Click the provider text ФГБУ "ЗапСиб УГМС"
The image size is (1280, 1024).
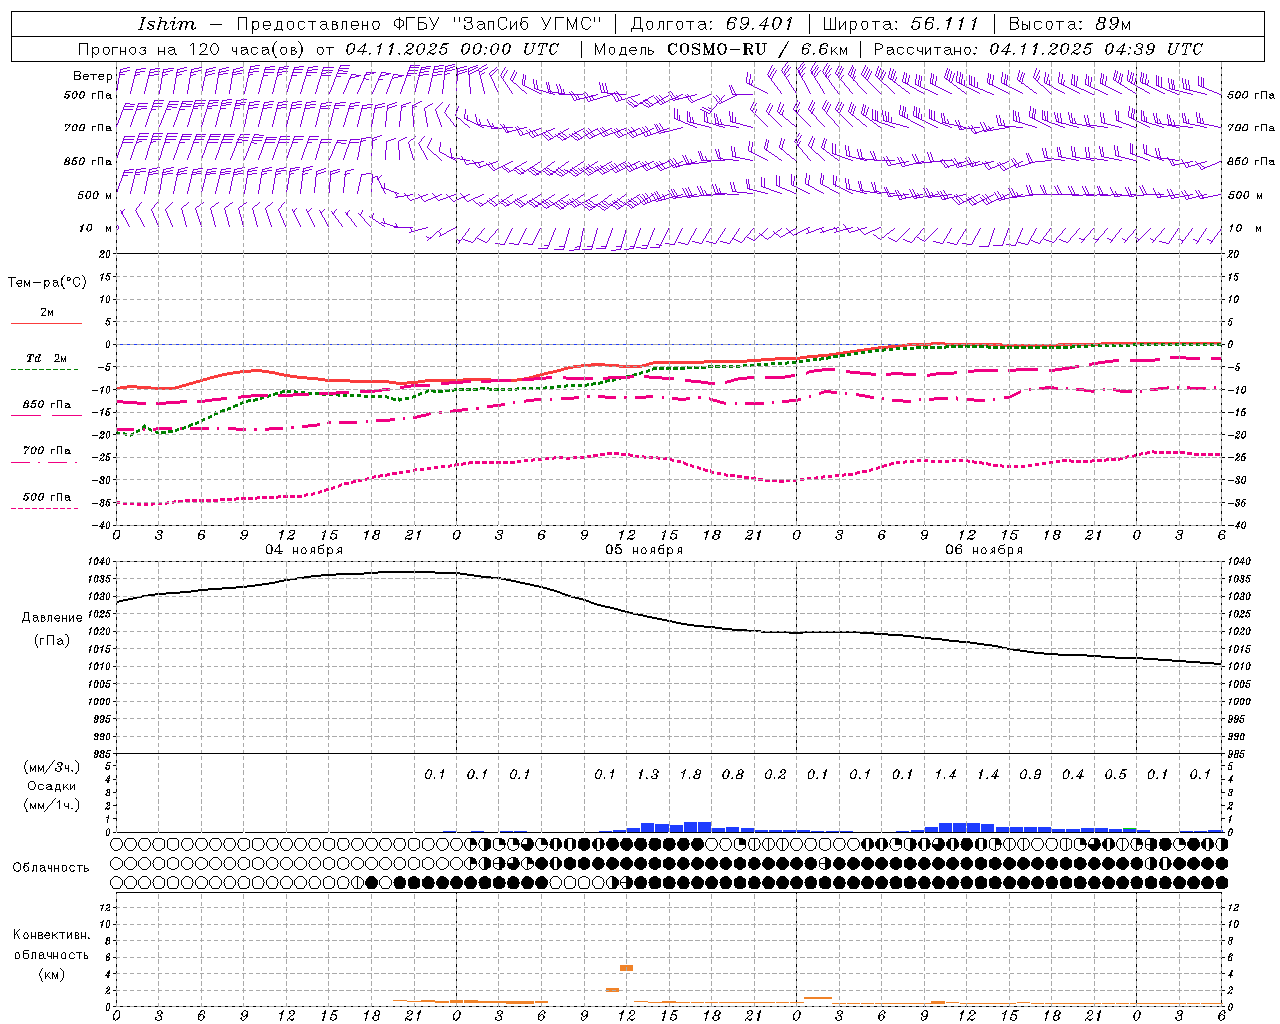498,24
